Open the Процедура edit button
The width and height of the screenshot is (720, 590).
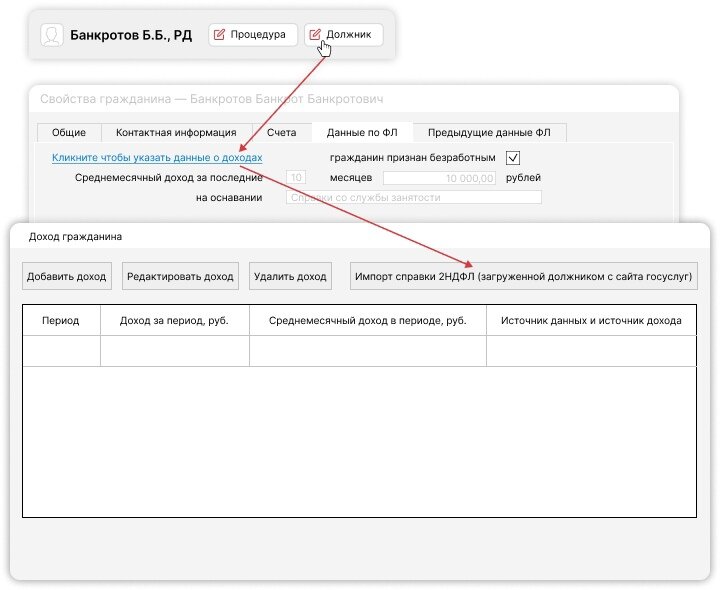click(x=253, y=35)
